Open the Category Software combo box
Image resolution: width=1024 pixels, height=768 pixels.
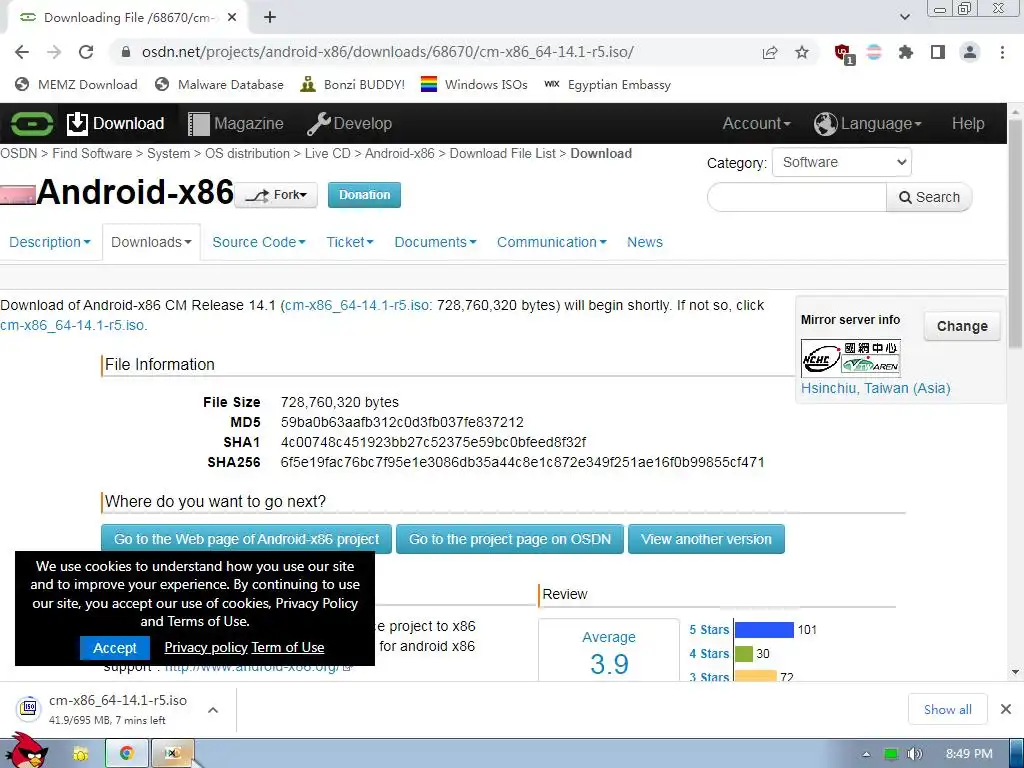[x=842, y=162]
